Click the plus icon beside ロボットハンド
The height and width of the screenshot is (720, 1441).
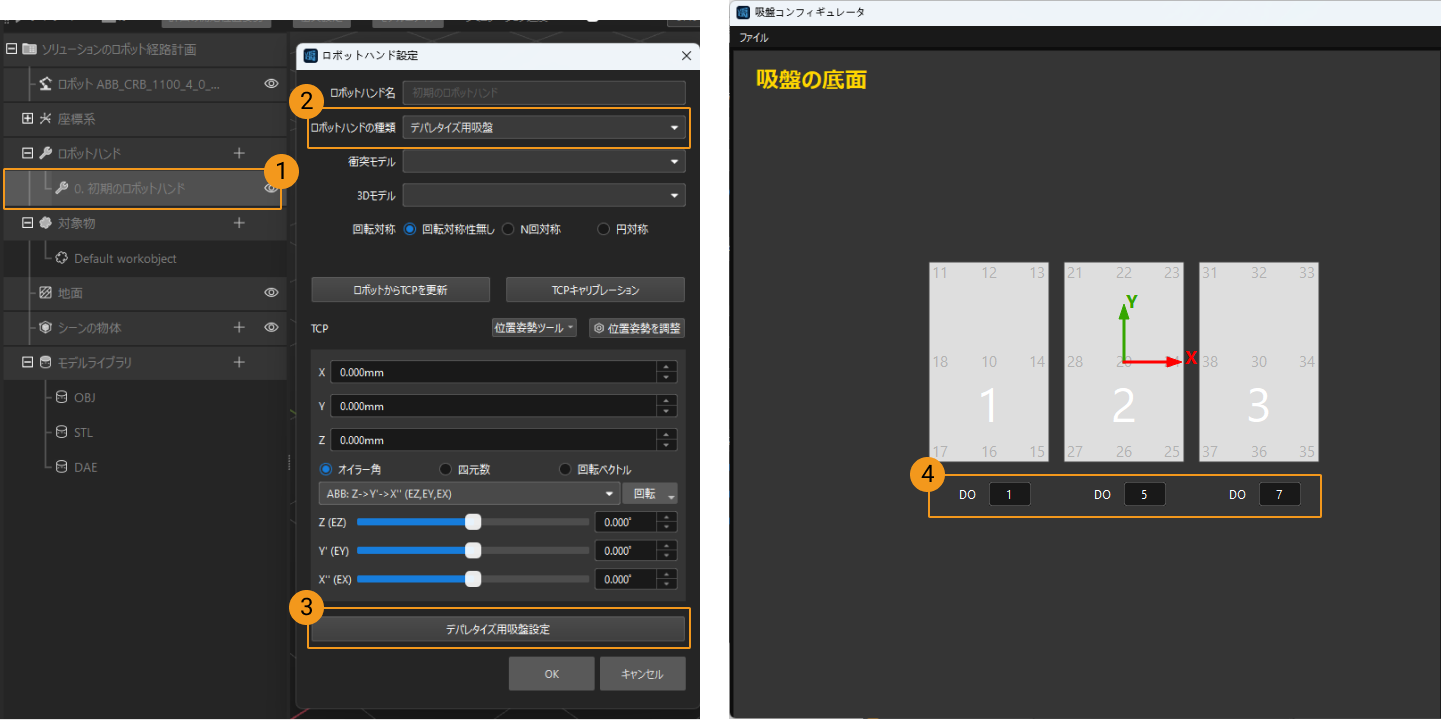click(x=239, y=153)
